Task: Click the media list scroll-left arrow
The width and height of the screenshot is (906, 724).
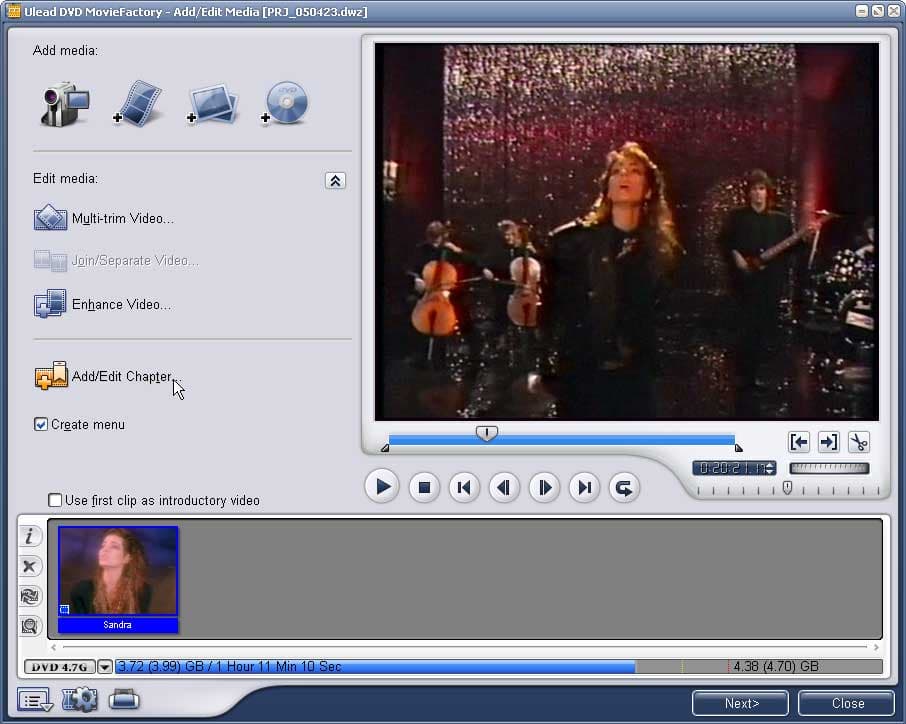Action: pos(54,648)
